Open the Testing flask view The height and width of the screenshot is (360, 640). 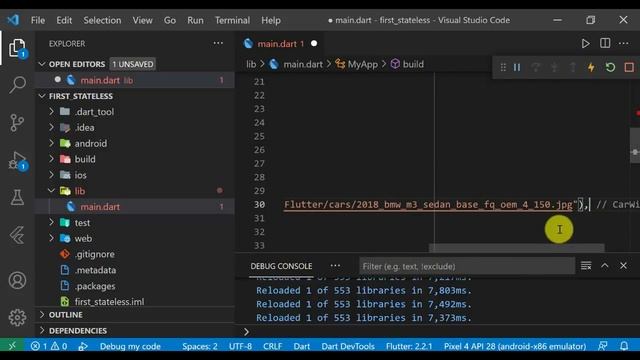(x=17, y=197)
